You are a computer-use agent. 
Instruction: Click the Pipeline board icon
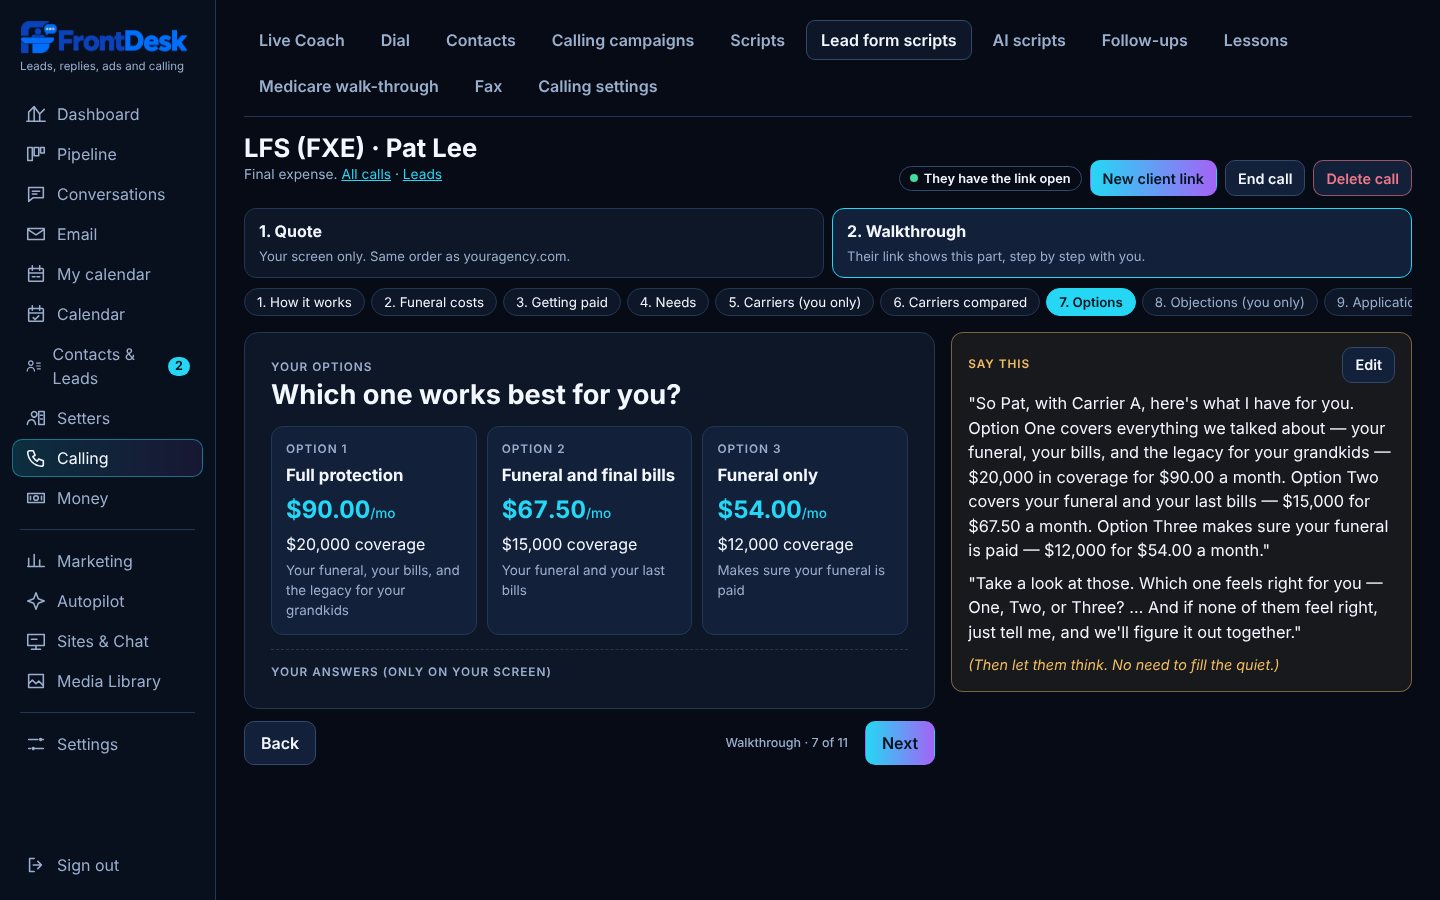coord(36,154)
